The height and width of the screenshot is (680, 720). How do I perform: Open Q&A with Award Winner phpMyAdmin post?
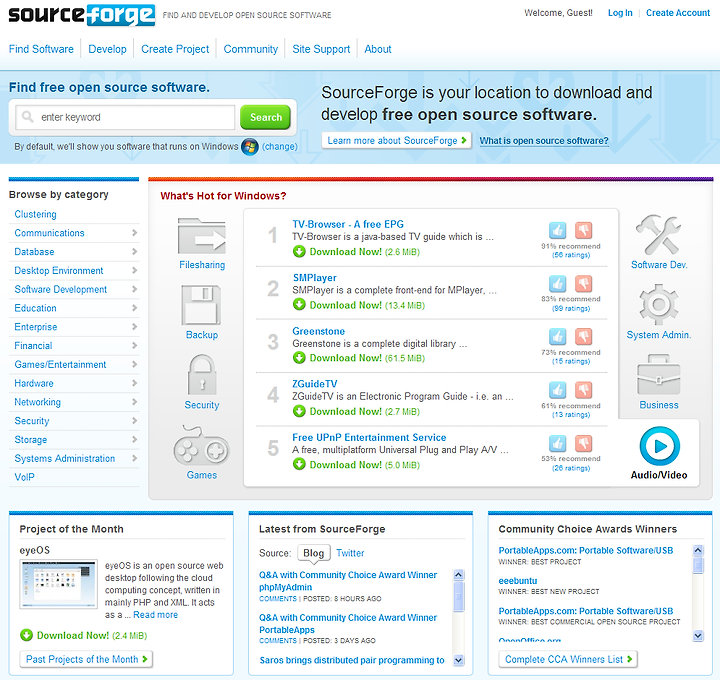348,581
